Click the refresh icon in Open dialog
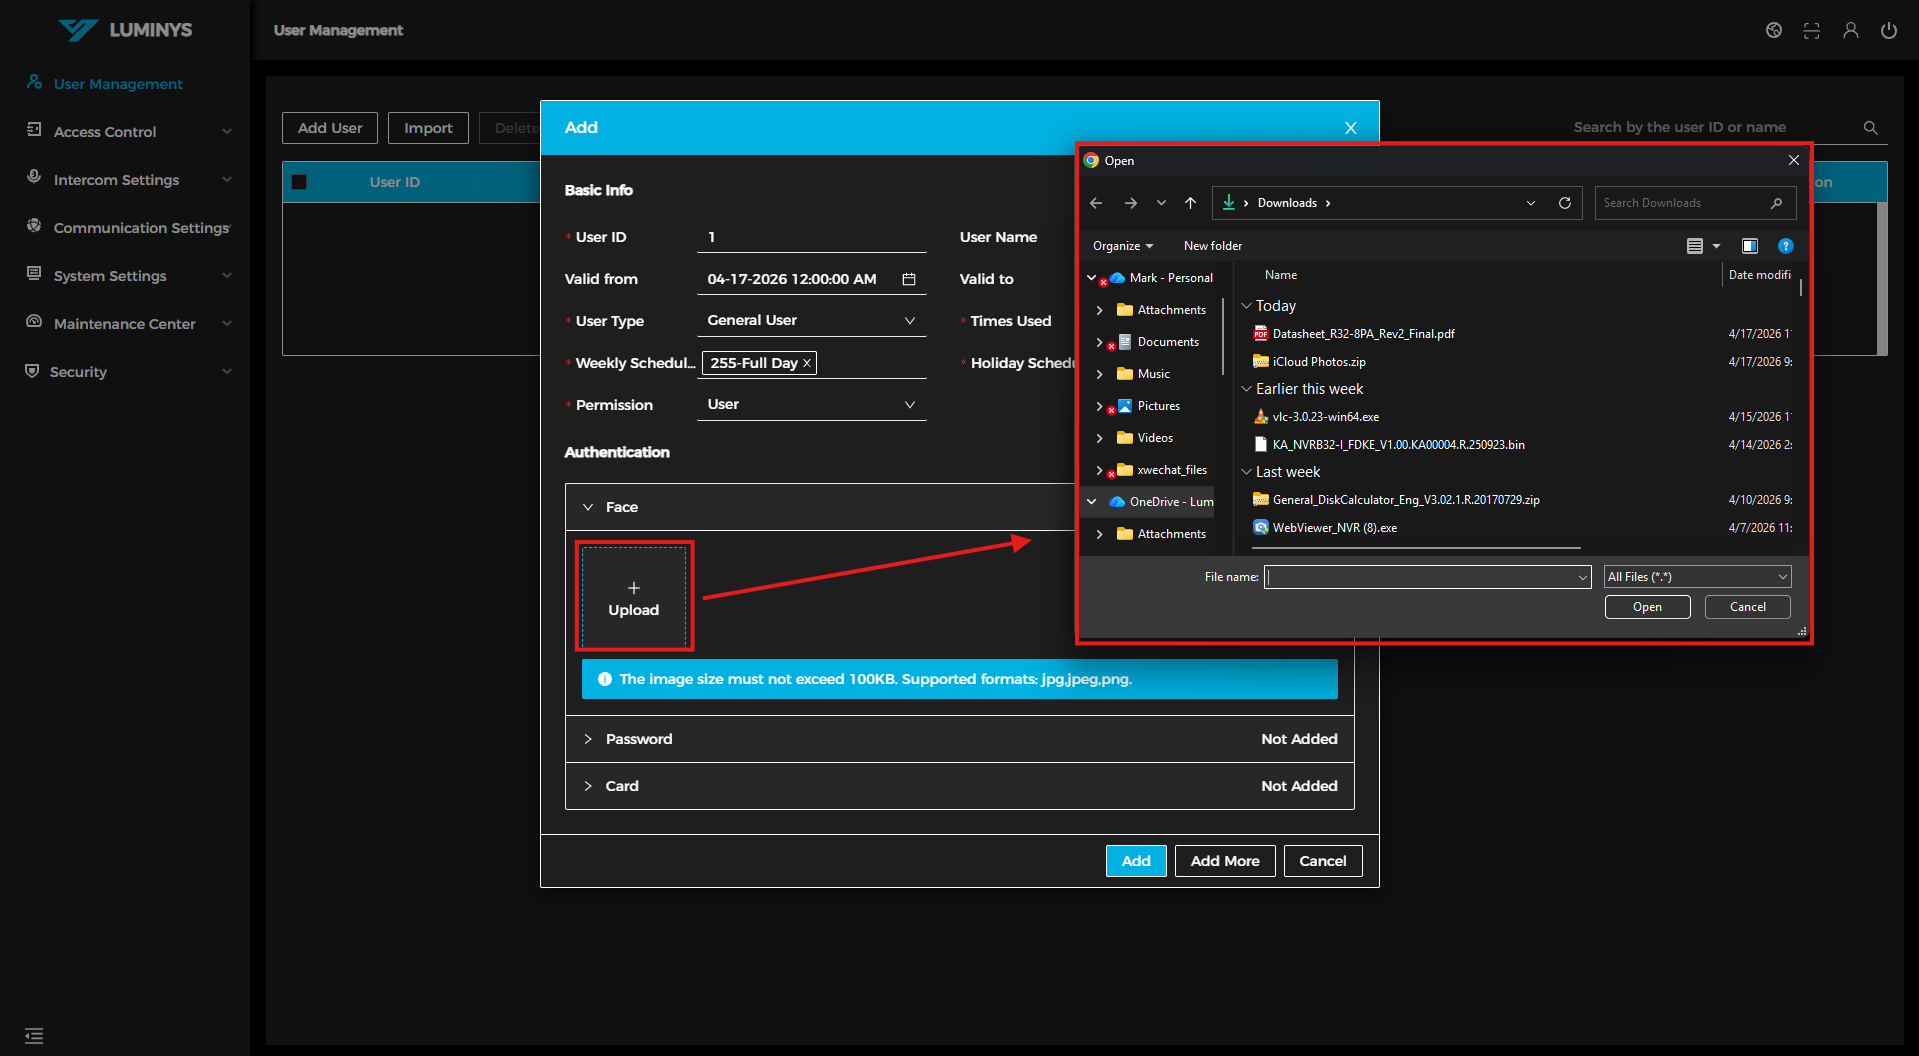The width and height of the screenshot is (1919, 1056). 1564,203
